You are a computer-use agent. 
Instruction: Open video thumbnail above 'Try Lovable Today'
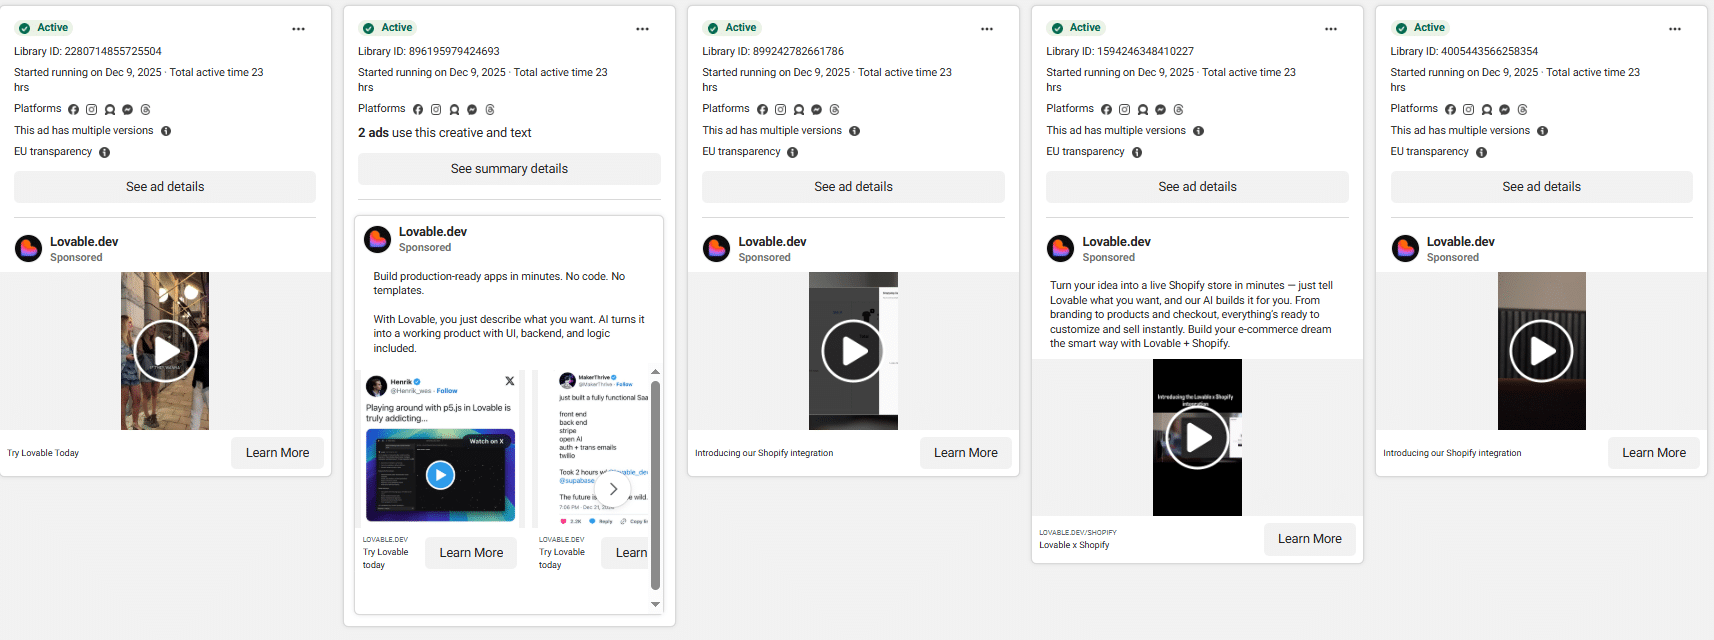coord(165,351)
